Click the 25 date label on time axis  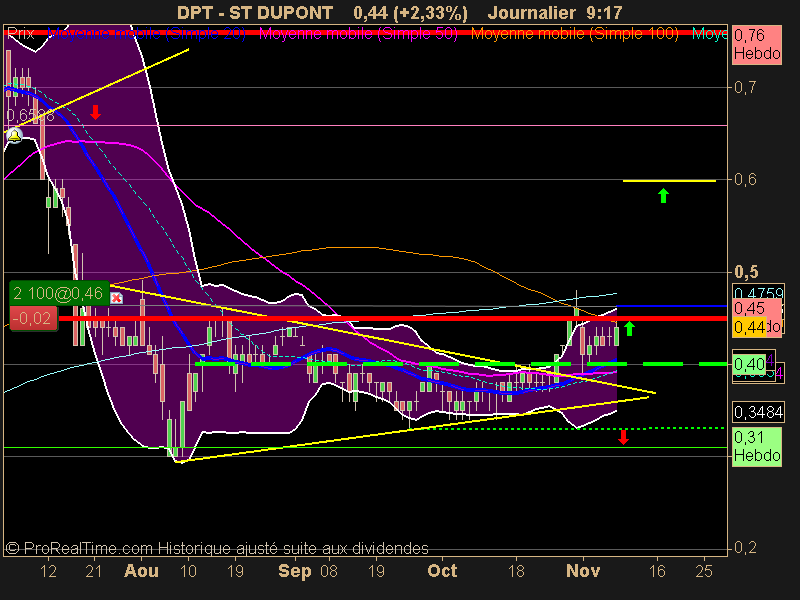pyautogui.click(x=704, y=570)
